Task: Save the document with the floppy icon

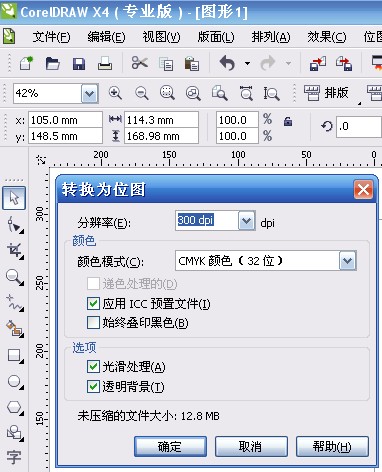Action: coord(79,63)
